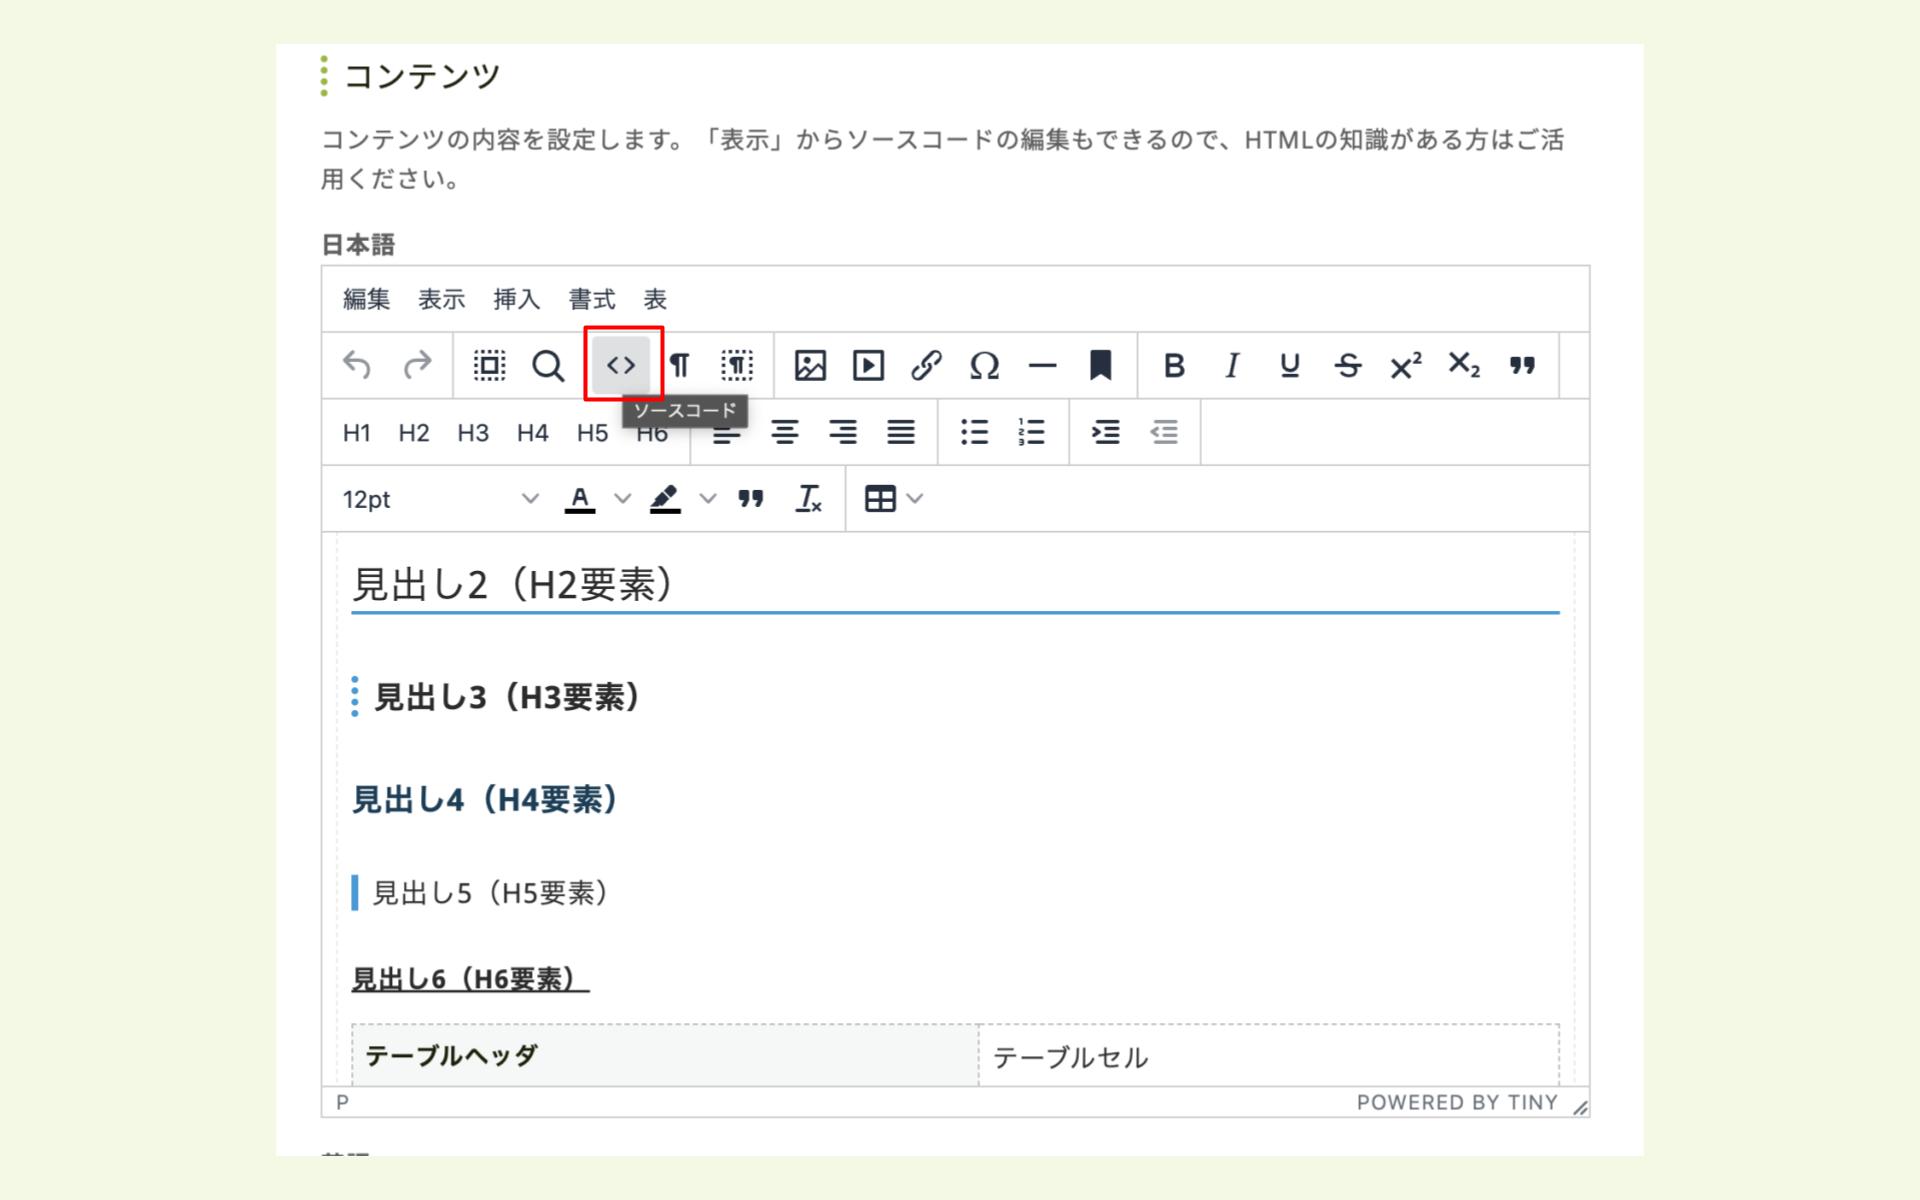Expand the text color dropdown arrow

coord(622,498)
